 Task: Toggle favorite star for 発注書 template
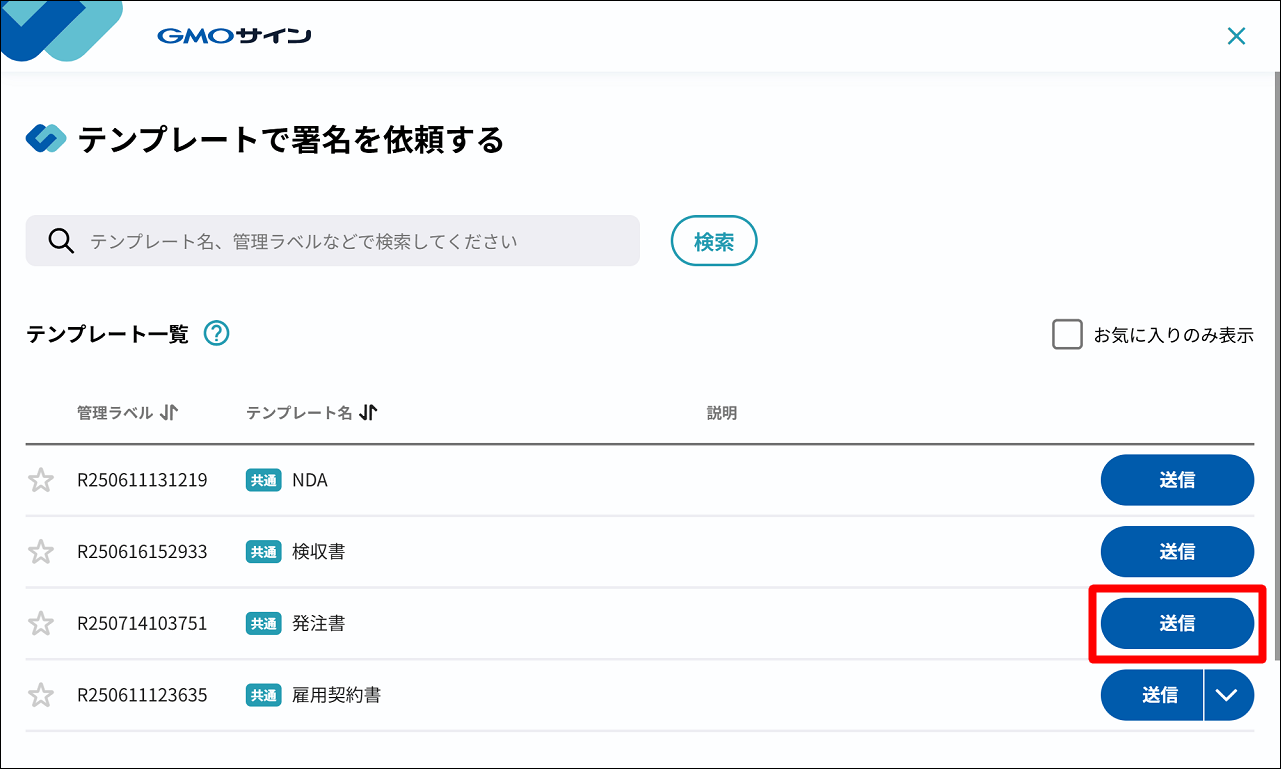pyautogui.click(x=40, y=624)
